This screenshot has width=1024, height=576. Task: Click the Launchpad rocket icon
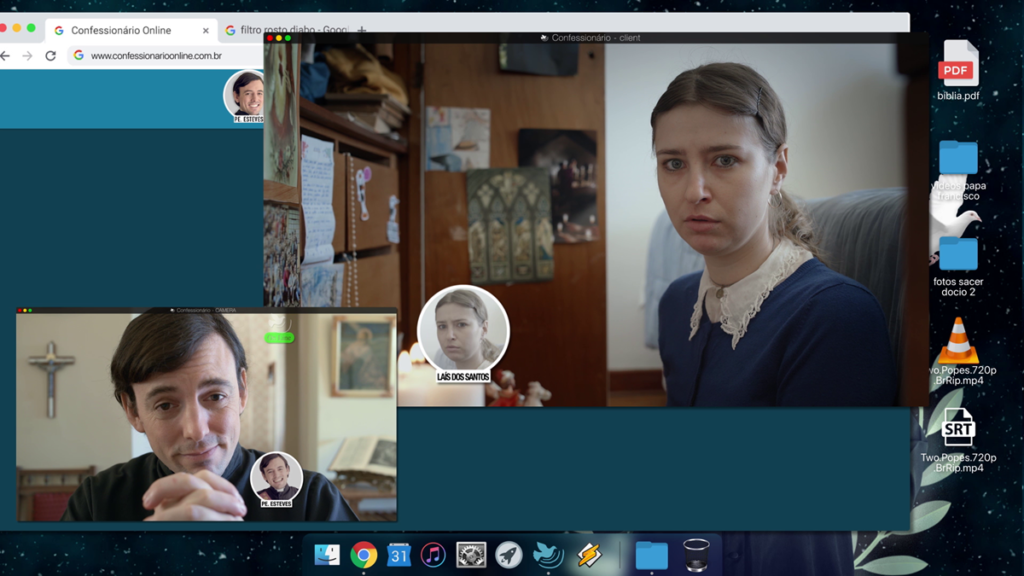(509, 555)
